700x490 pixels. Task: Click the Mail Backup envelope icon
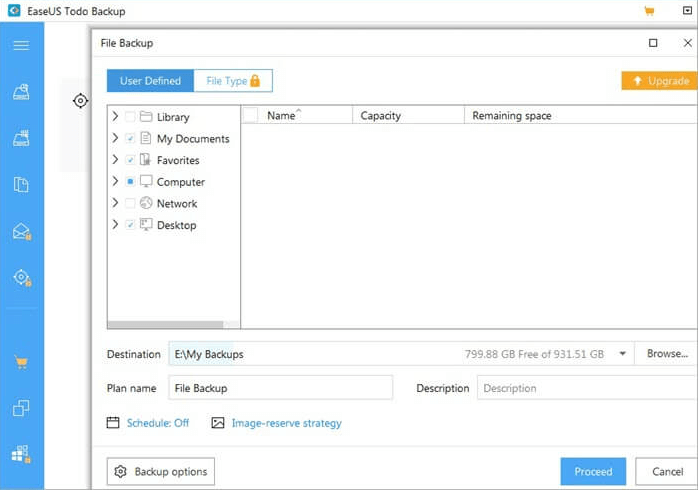21,231
